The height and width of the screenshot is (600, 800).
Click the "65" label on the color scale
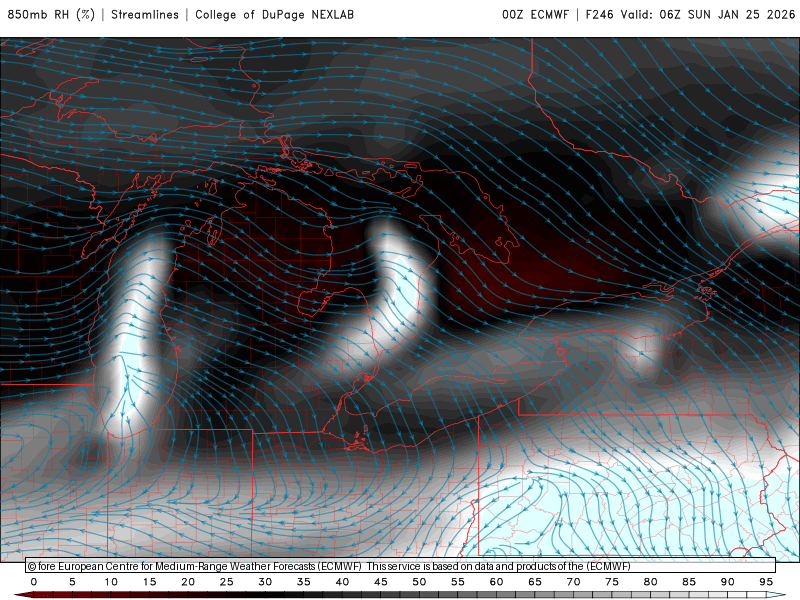tap(535, 582)
